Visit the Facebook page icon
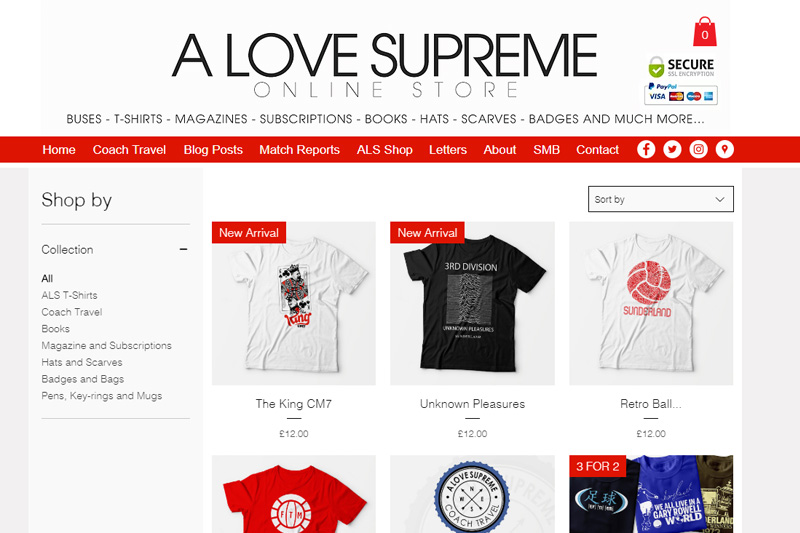This screenshot has width=800, height=533. (x=646, y=149)
